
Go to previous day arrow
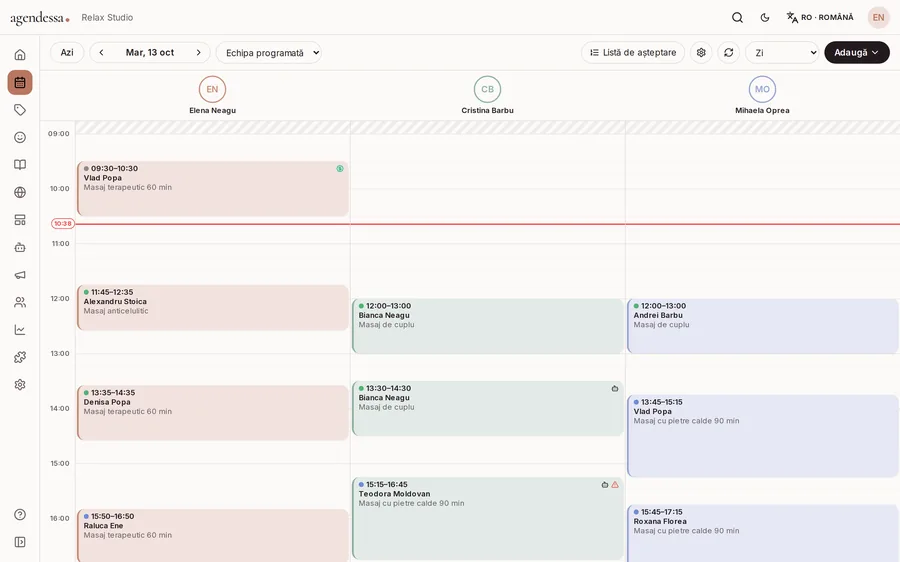pos(101,52)
